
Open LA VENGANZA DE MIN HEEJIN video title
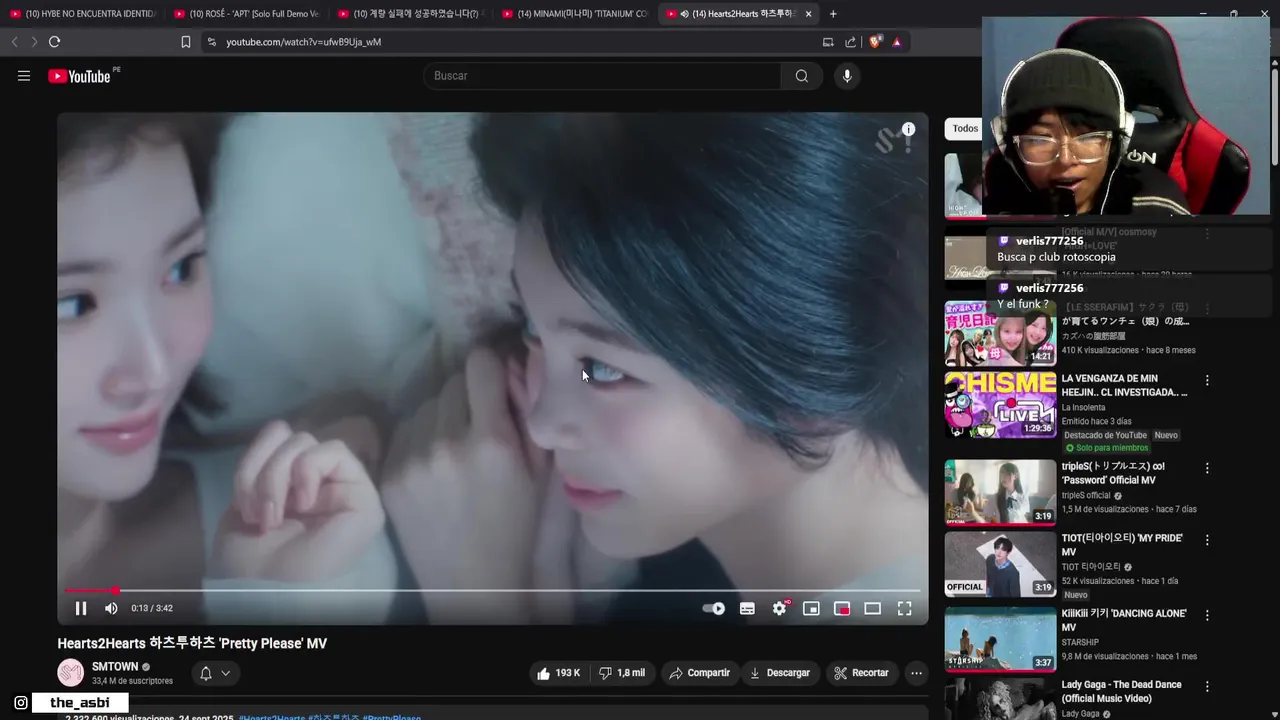coord(1125,386)
